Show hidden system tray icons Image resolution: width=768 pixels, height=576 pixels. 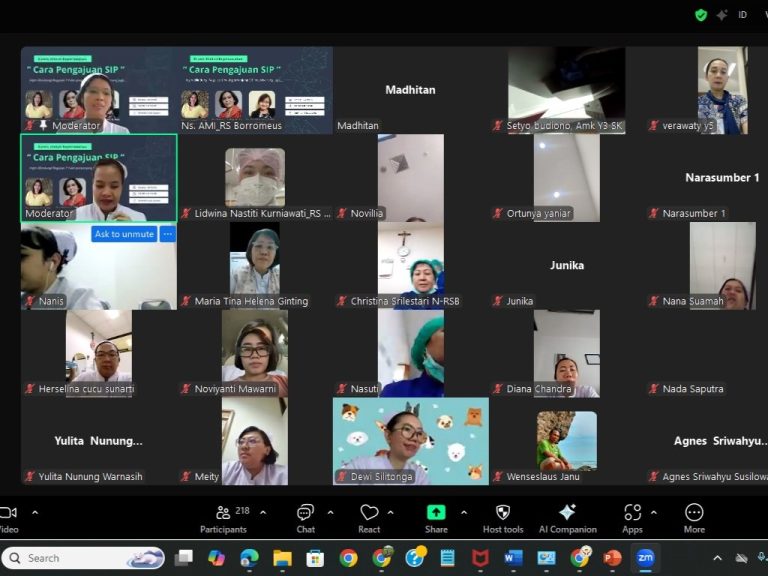pyautogui.click(x=717, y=558)
